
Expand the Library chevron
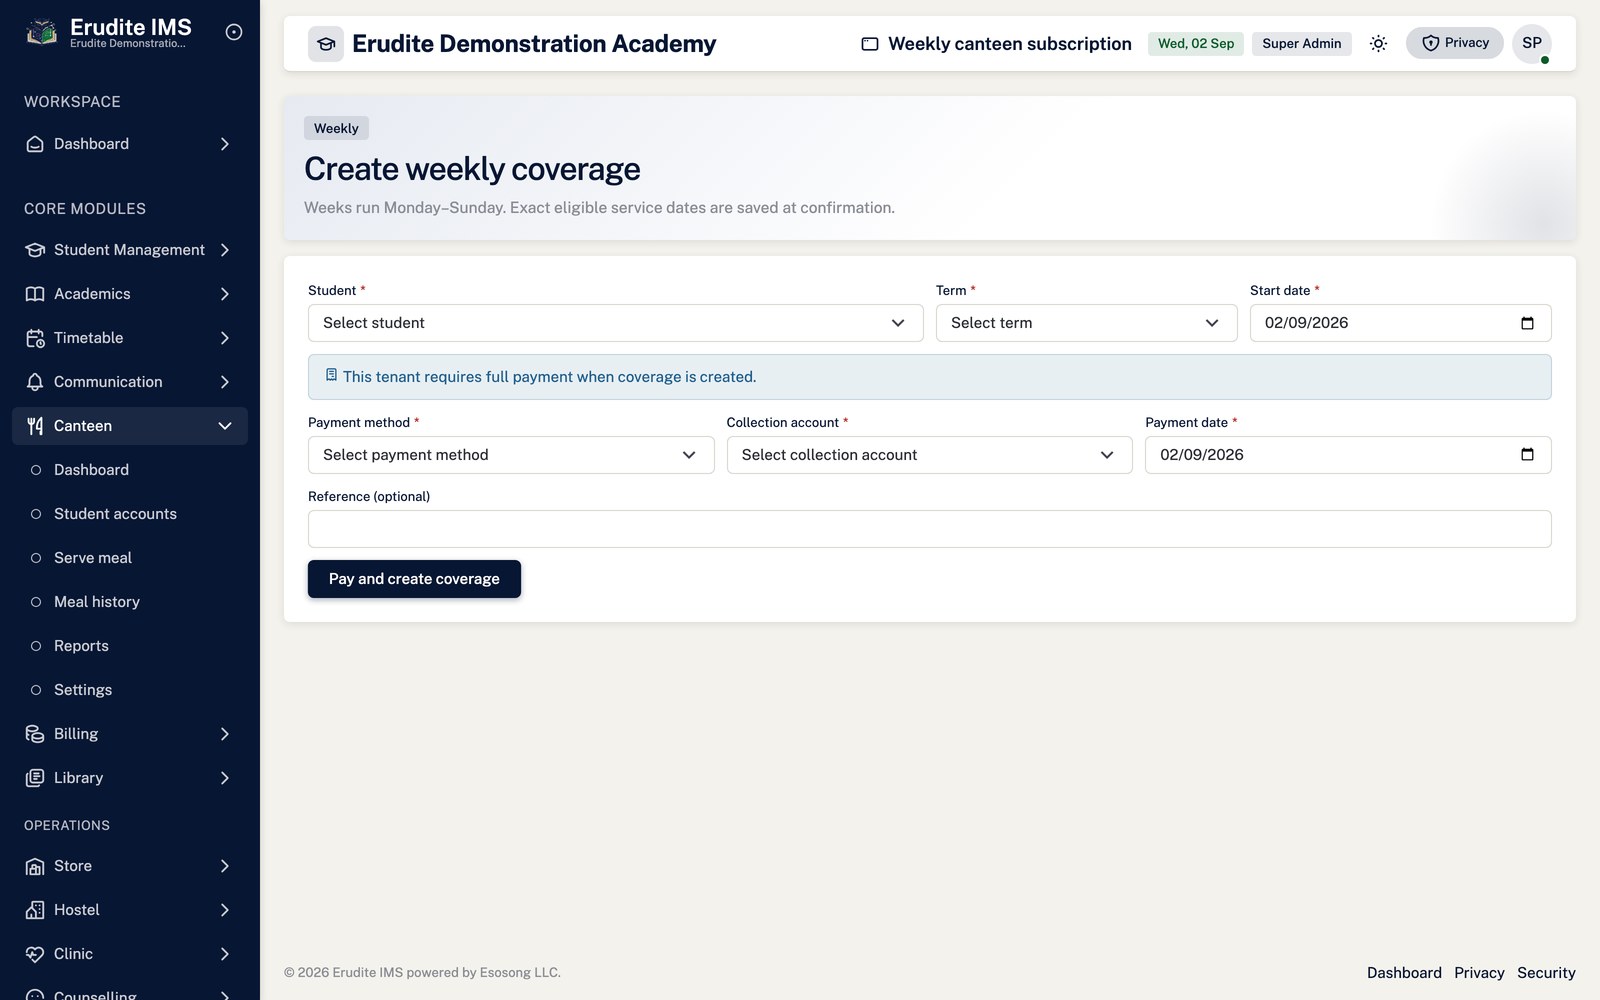pyautogui.click(x=225, y=778)
